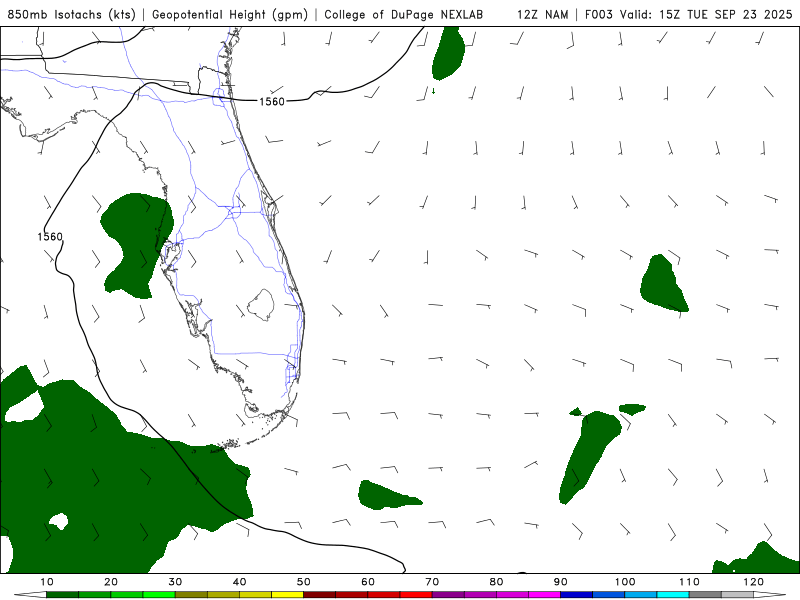Viewport: 800px width, 600px height.
Task: Click the darkest green swatch at colorbar start
Action: [62, 595]
